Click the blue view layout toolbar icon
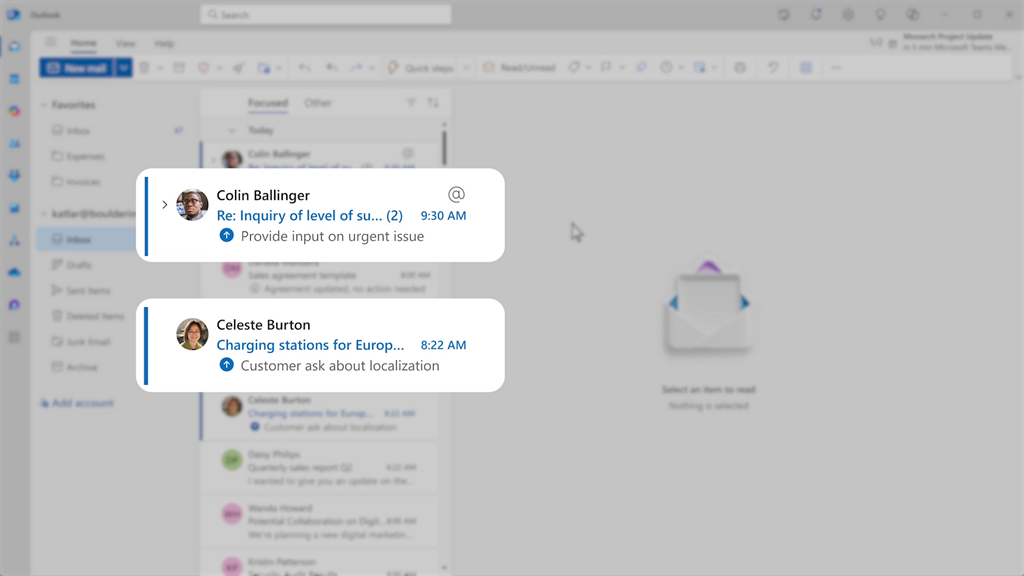 tap(806, 67)
